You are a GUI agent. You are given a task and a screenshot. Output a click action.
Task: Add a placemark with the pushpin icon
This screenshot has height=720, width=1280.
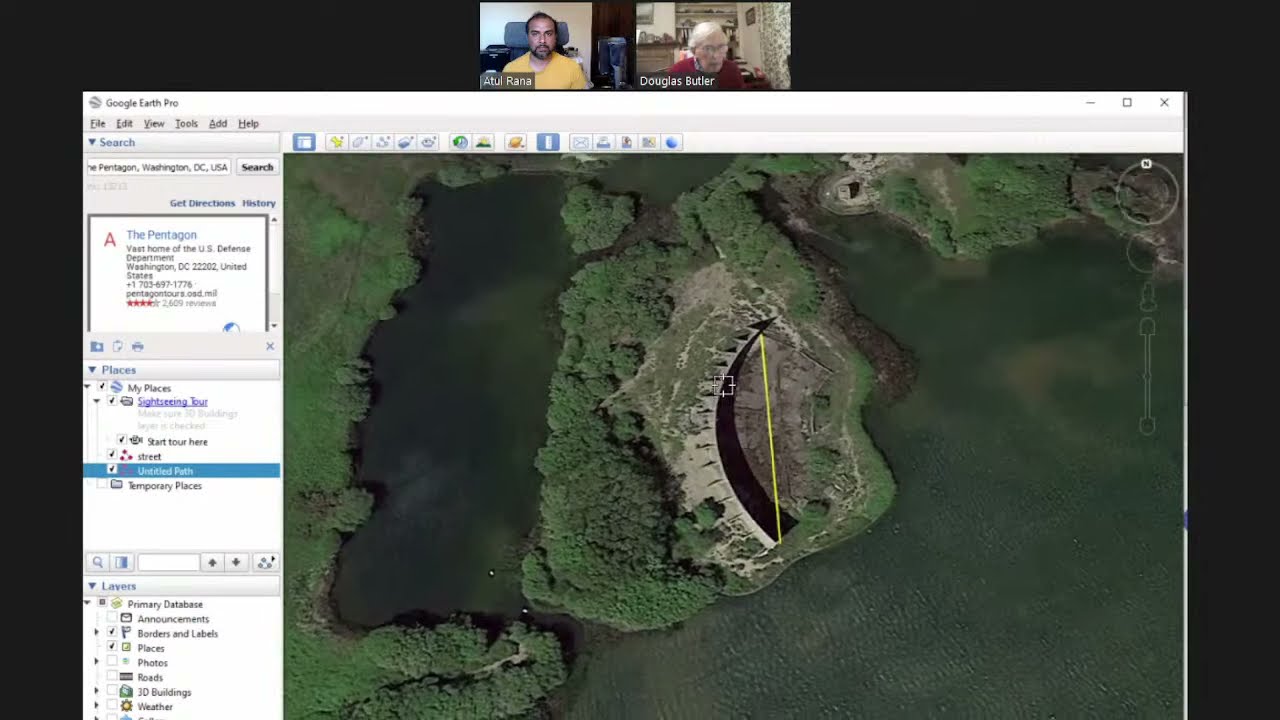337,142
